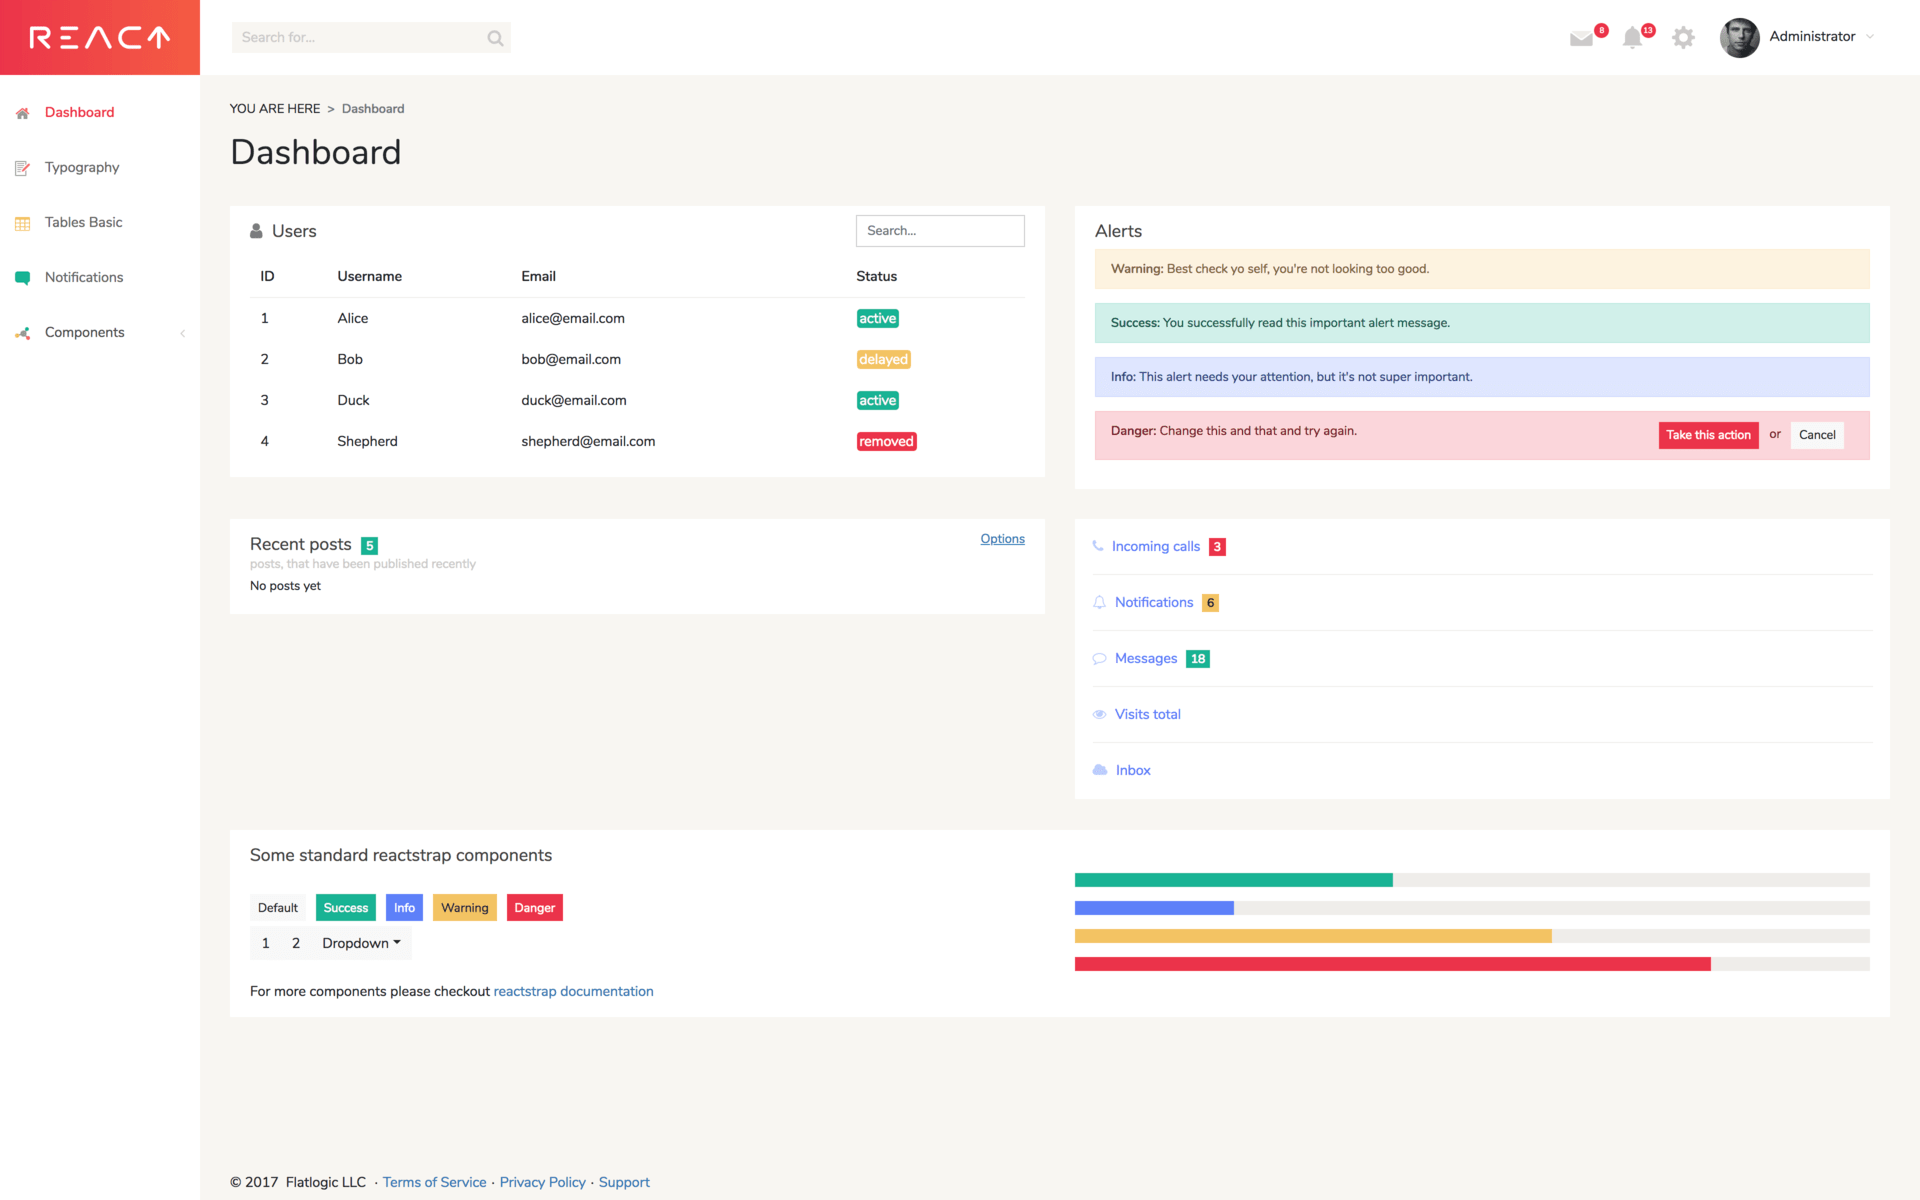Select the Notifications bell in the right panel

[1098, 602]
